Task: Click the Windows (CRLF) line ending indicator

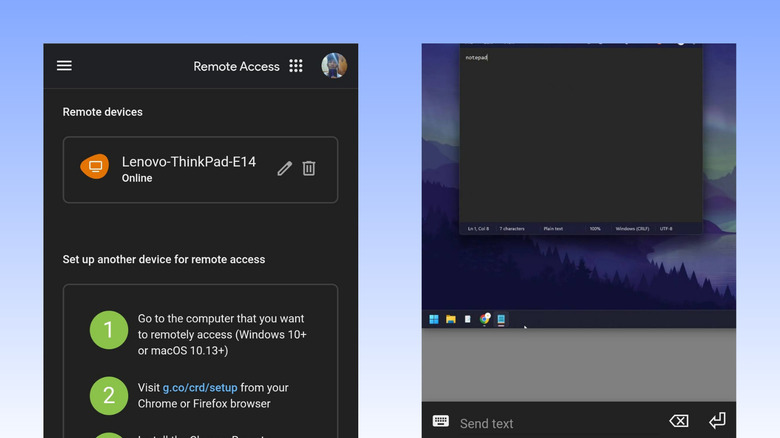Action: coord(632,229)
